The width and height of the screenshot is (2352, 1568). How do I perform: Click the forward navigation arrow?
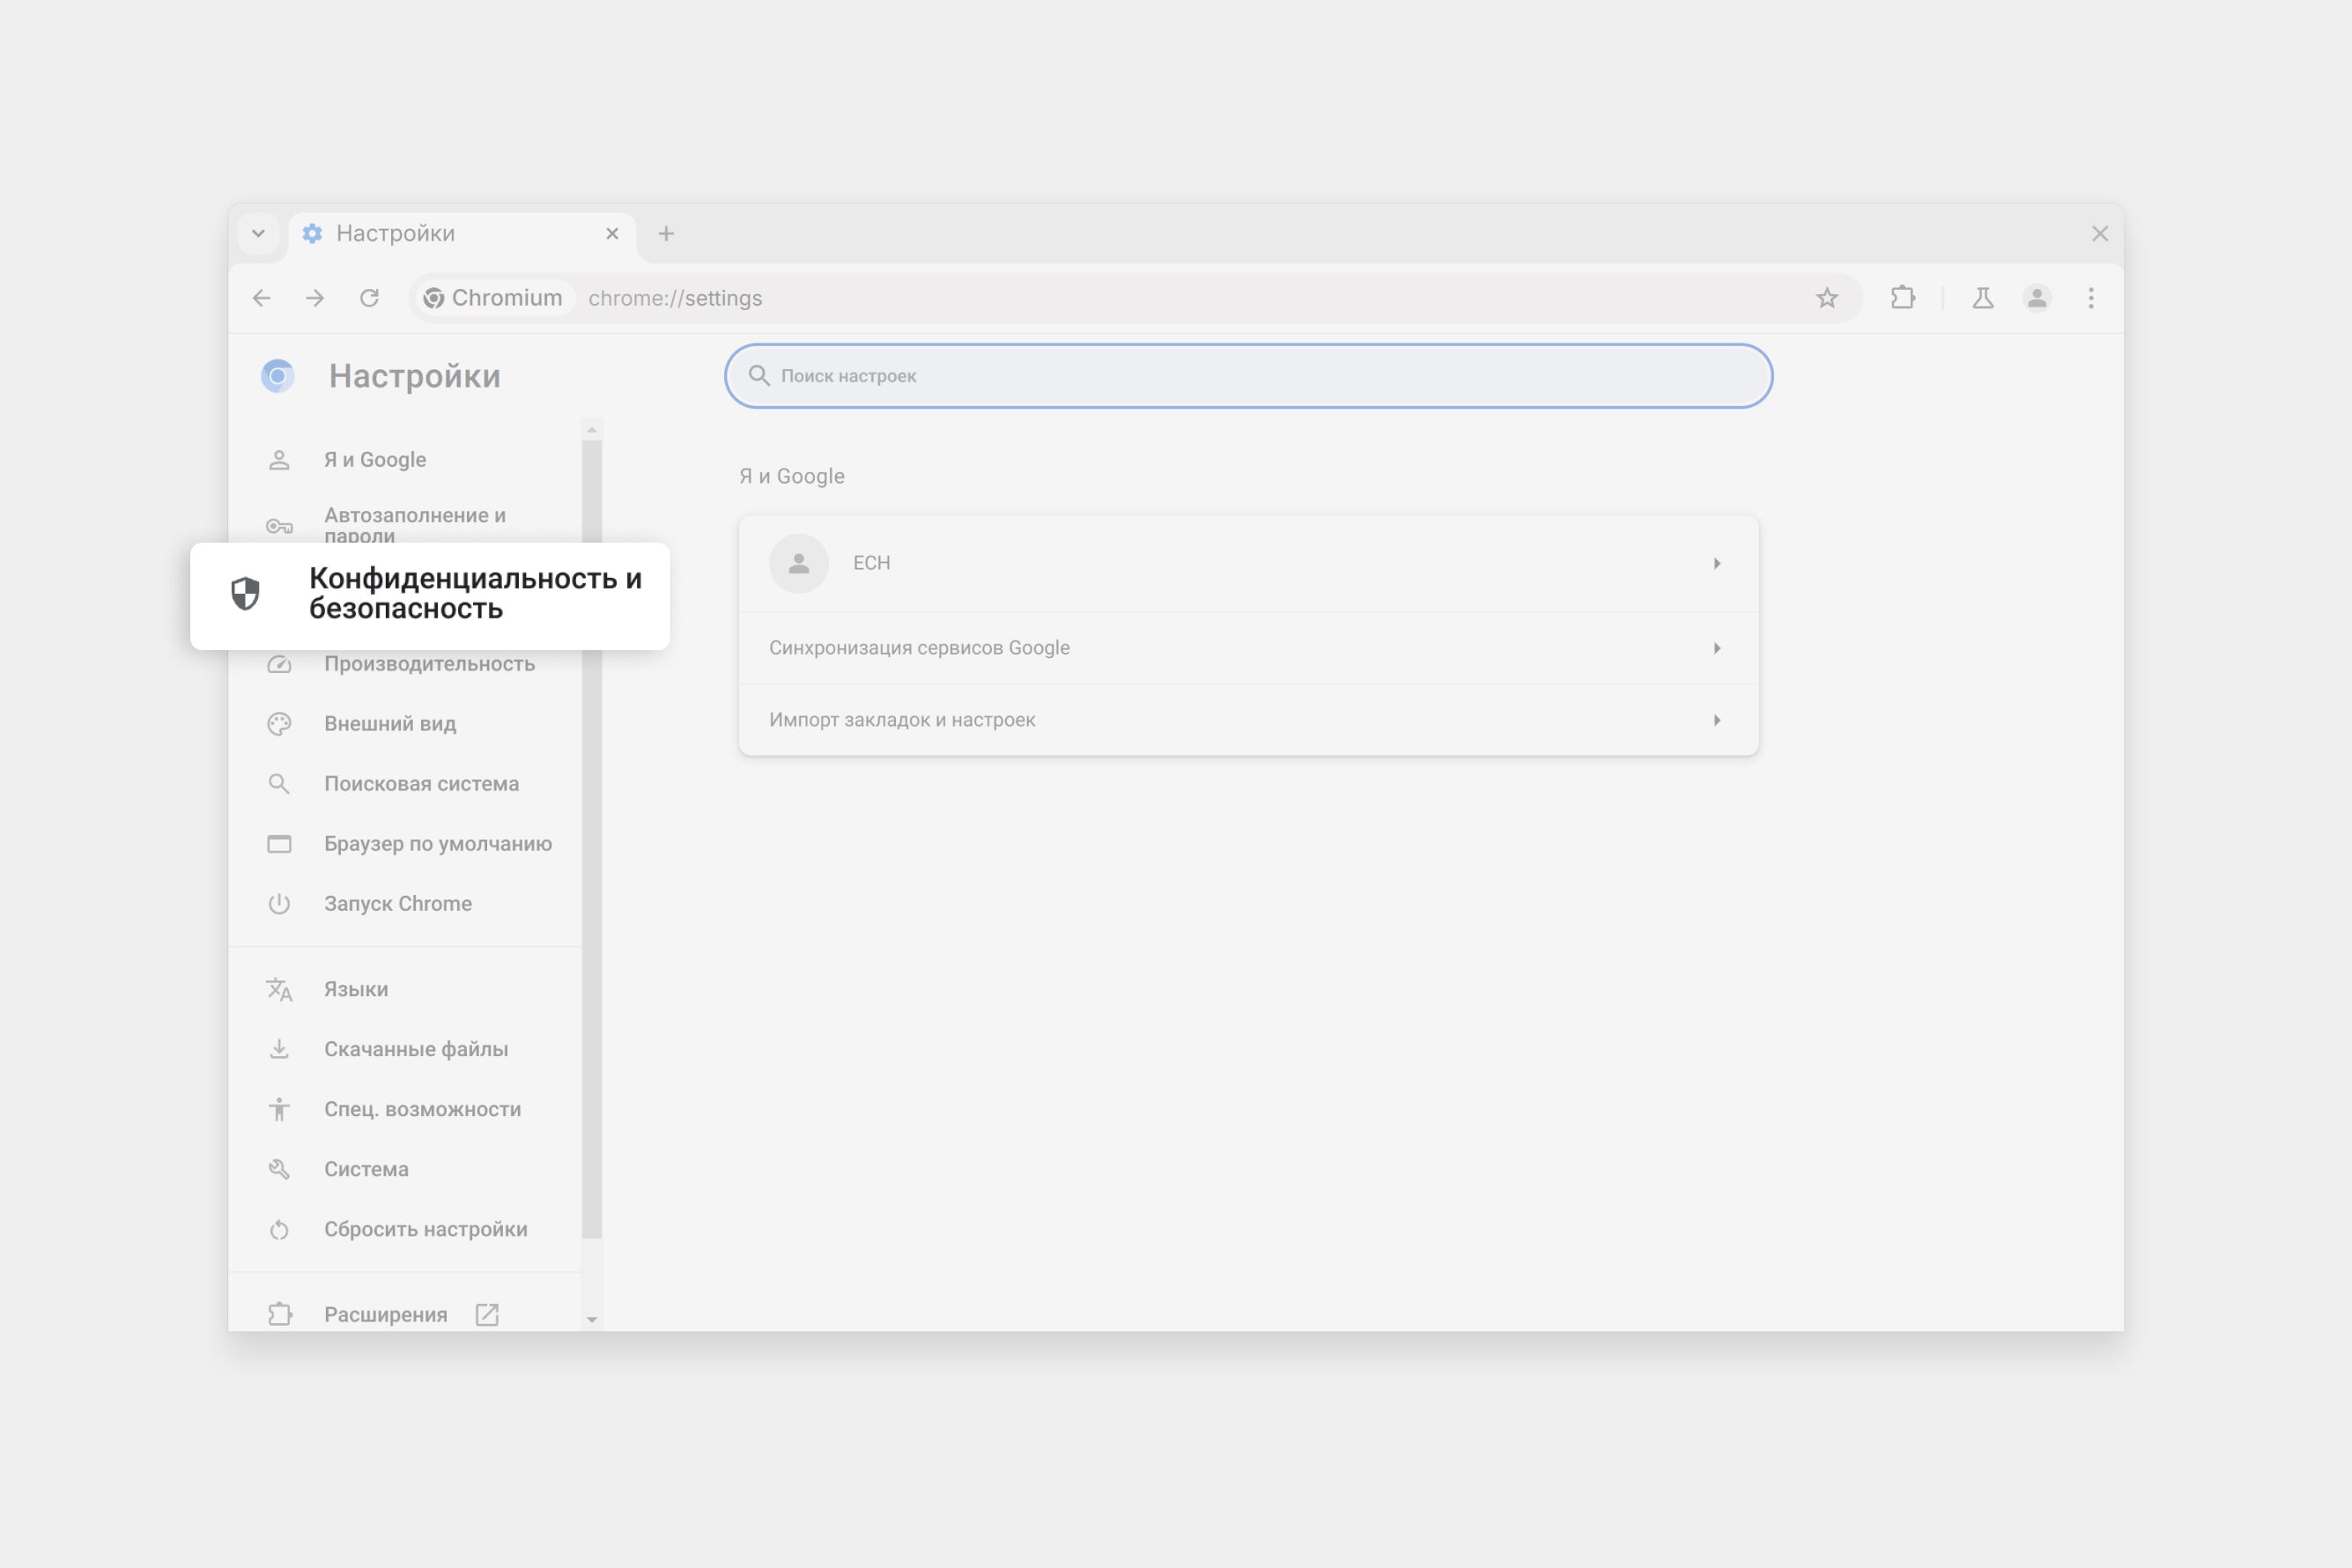[315, 298]
